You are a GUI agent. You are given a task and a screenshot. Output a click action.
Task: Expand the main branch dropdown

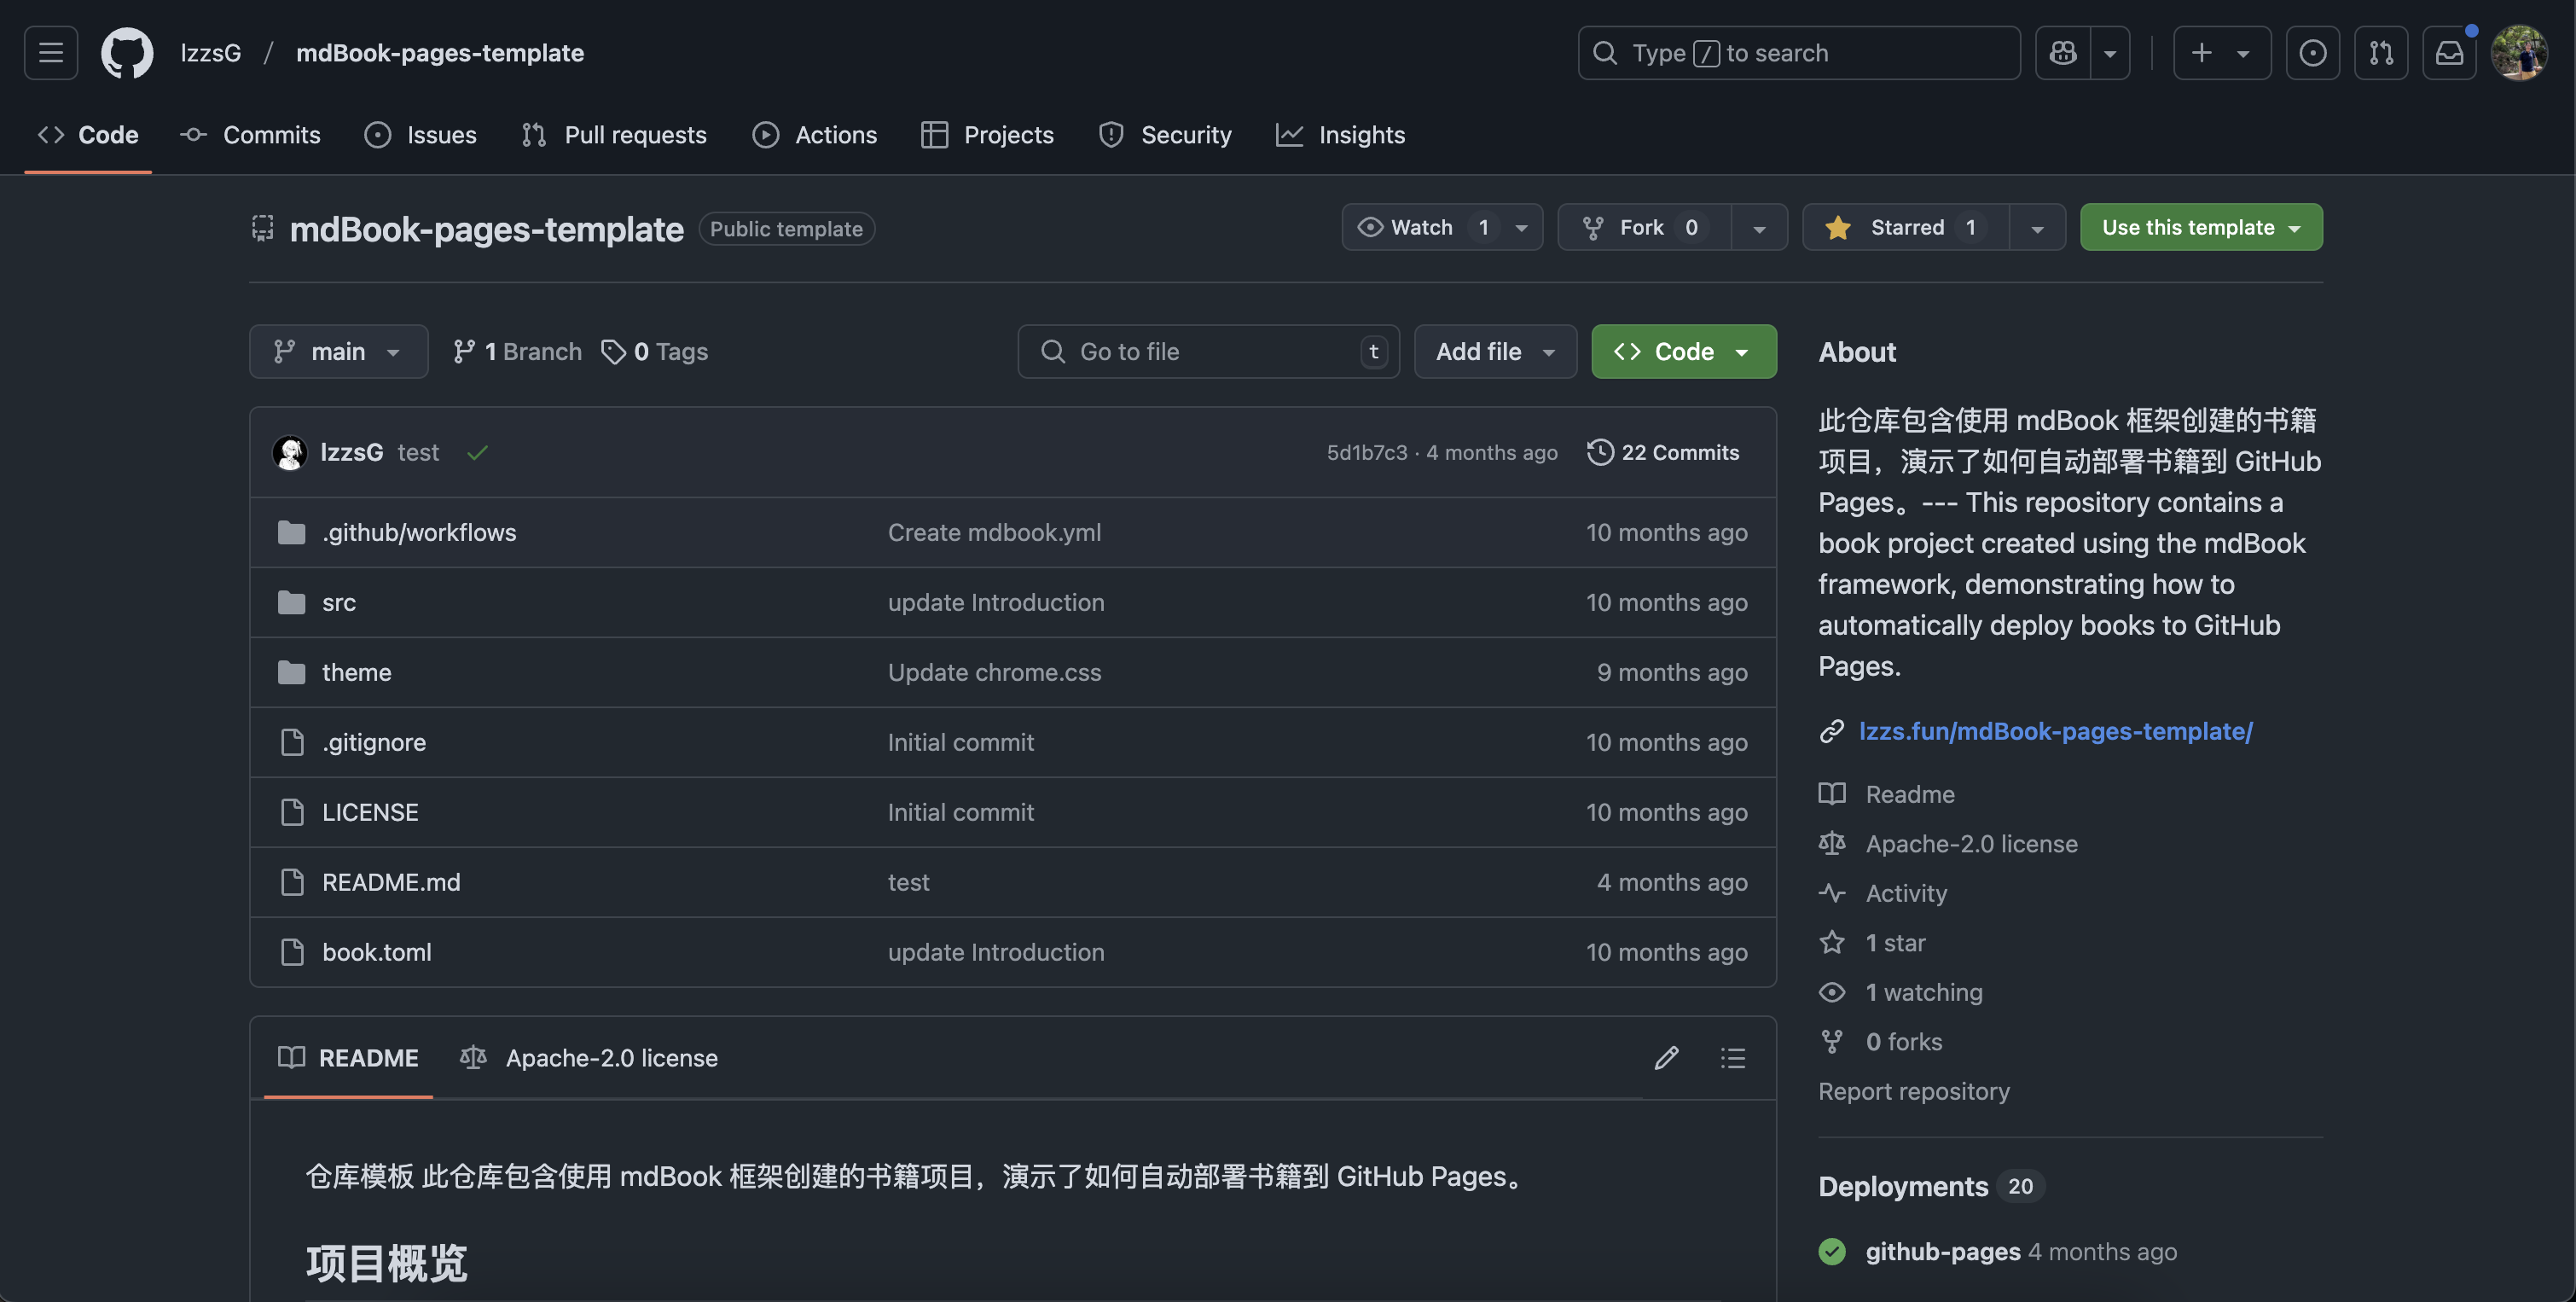(x=338, y=351)
